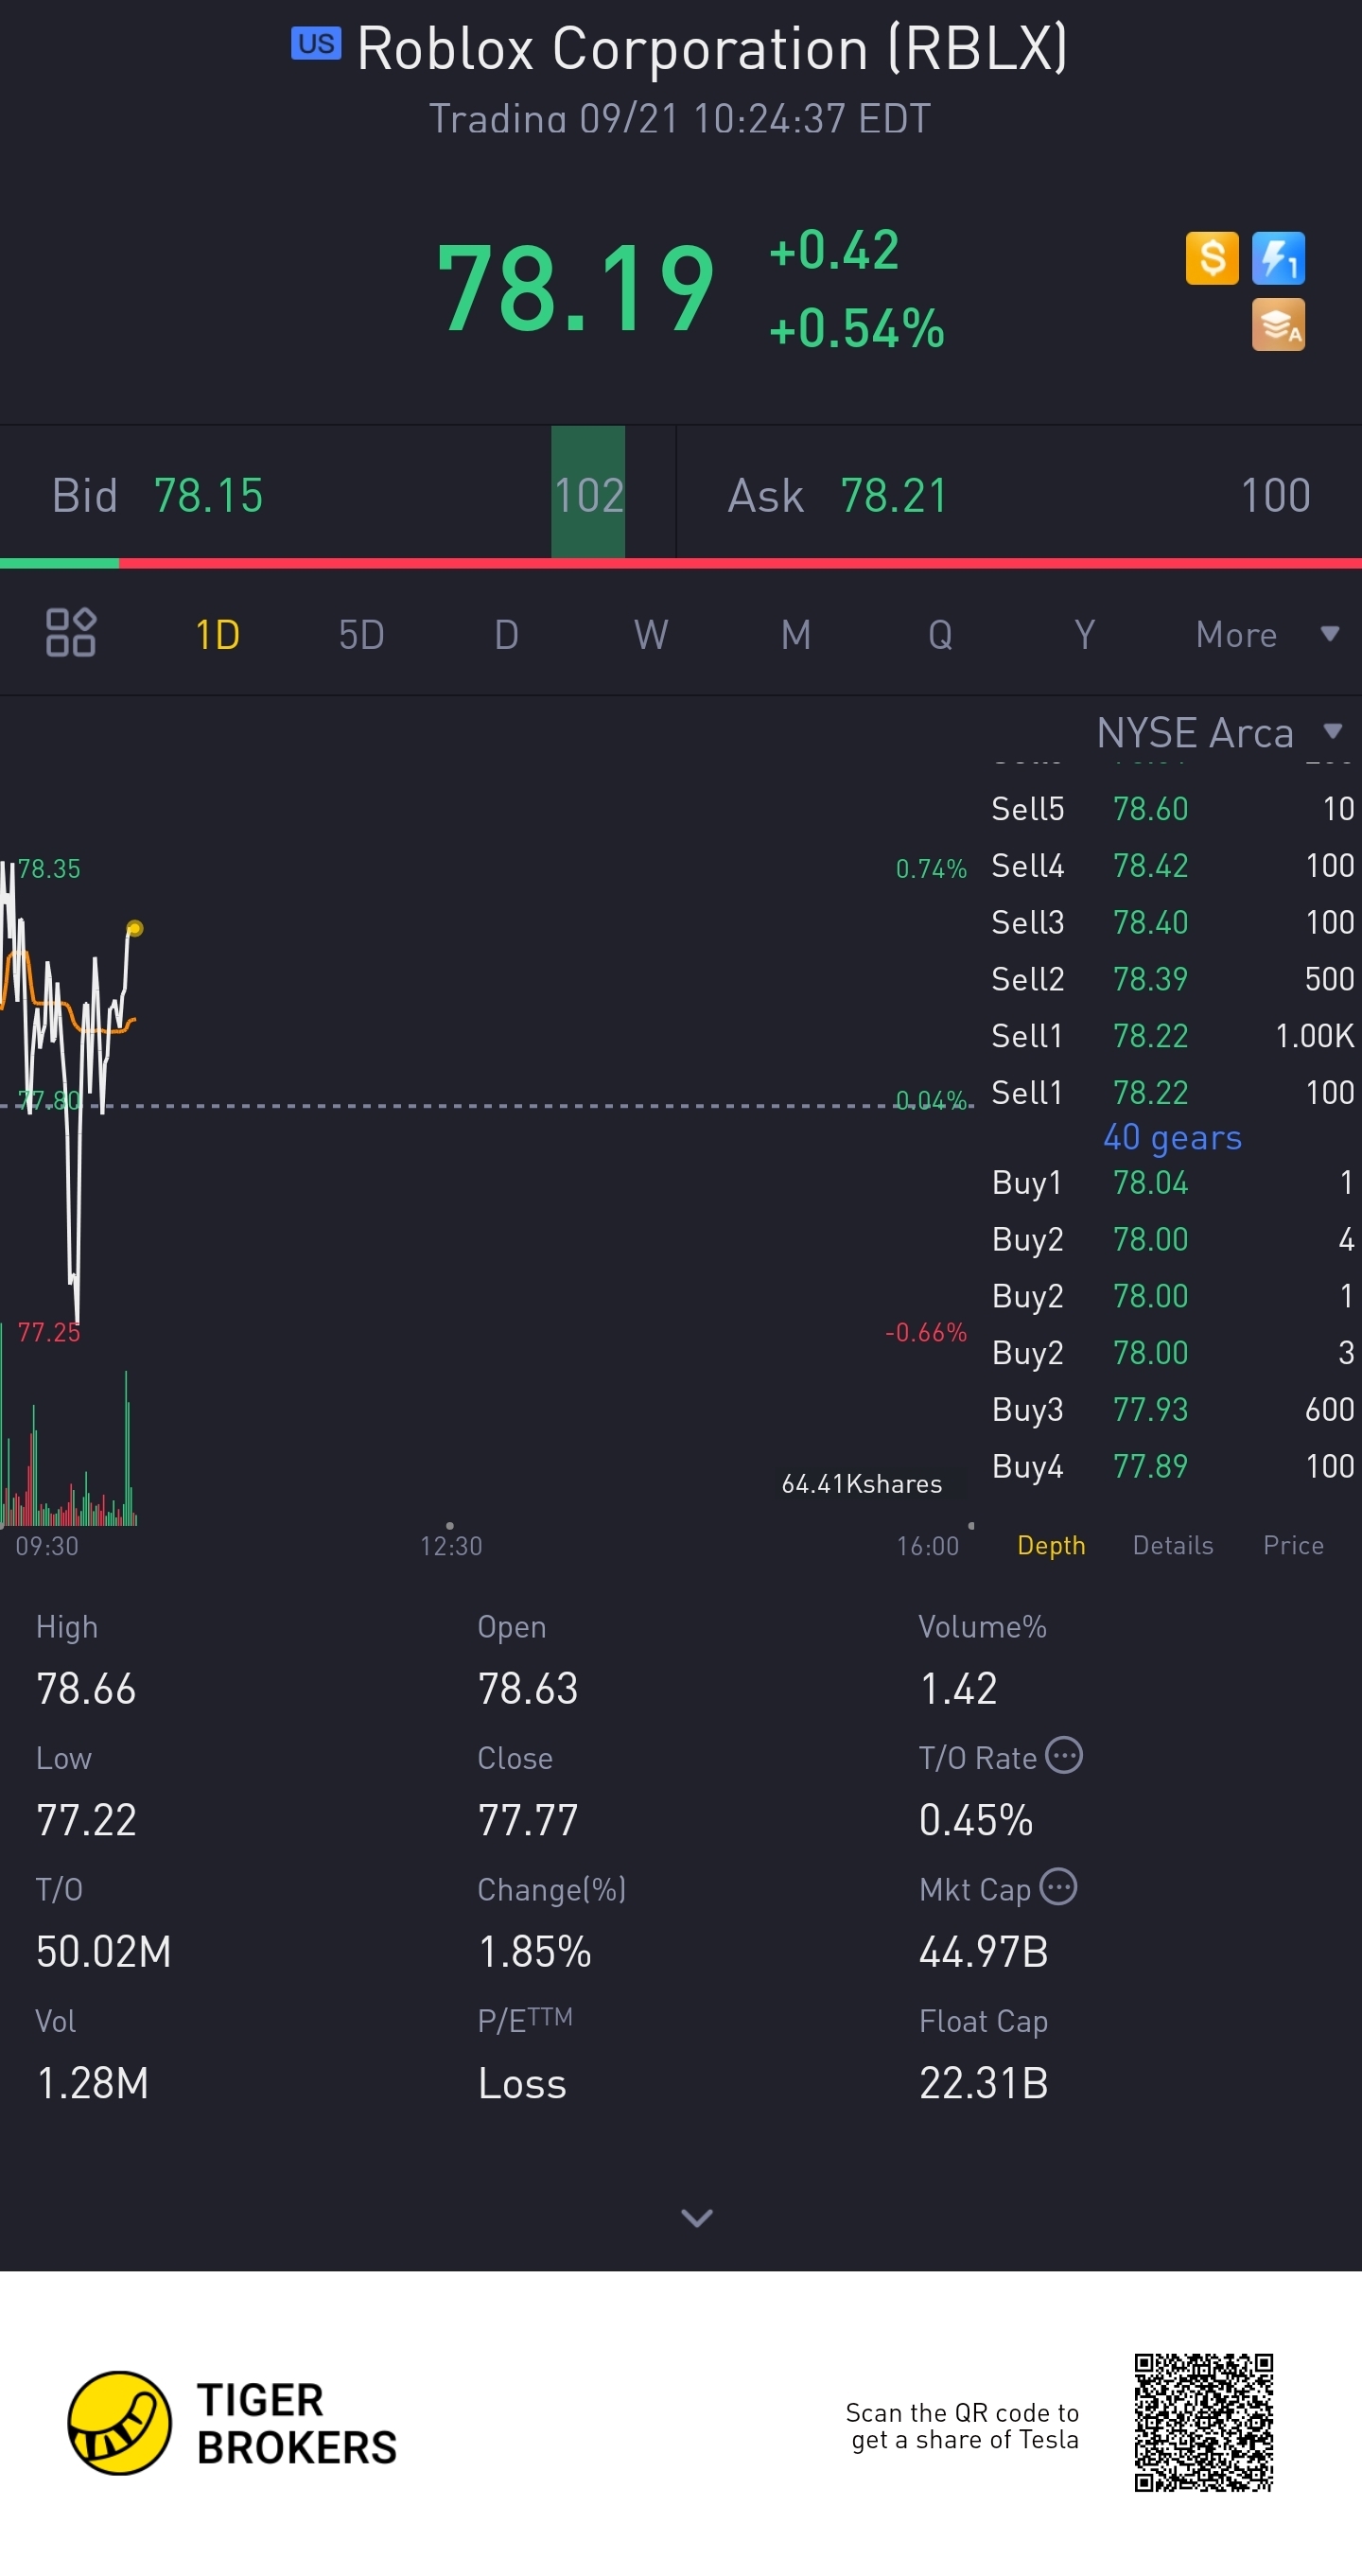Tap the +0.54% change value
Screen dimensions: 1362x2576
coord(856,328)
